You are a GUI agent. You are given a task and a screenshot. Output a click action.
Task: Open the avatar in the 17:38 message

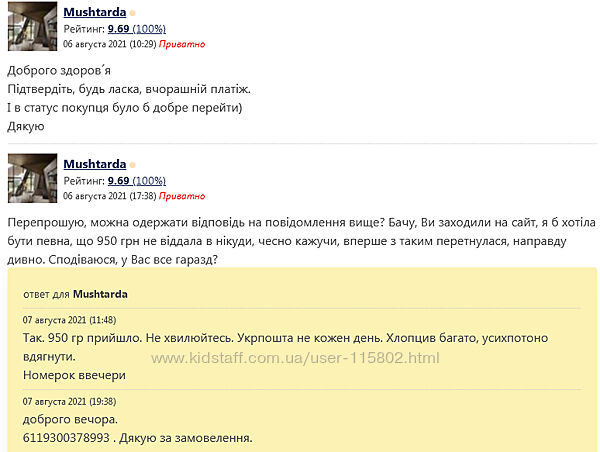tap(32, 178)
